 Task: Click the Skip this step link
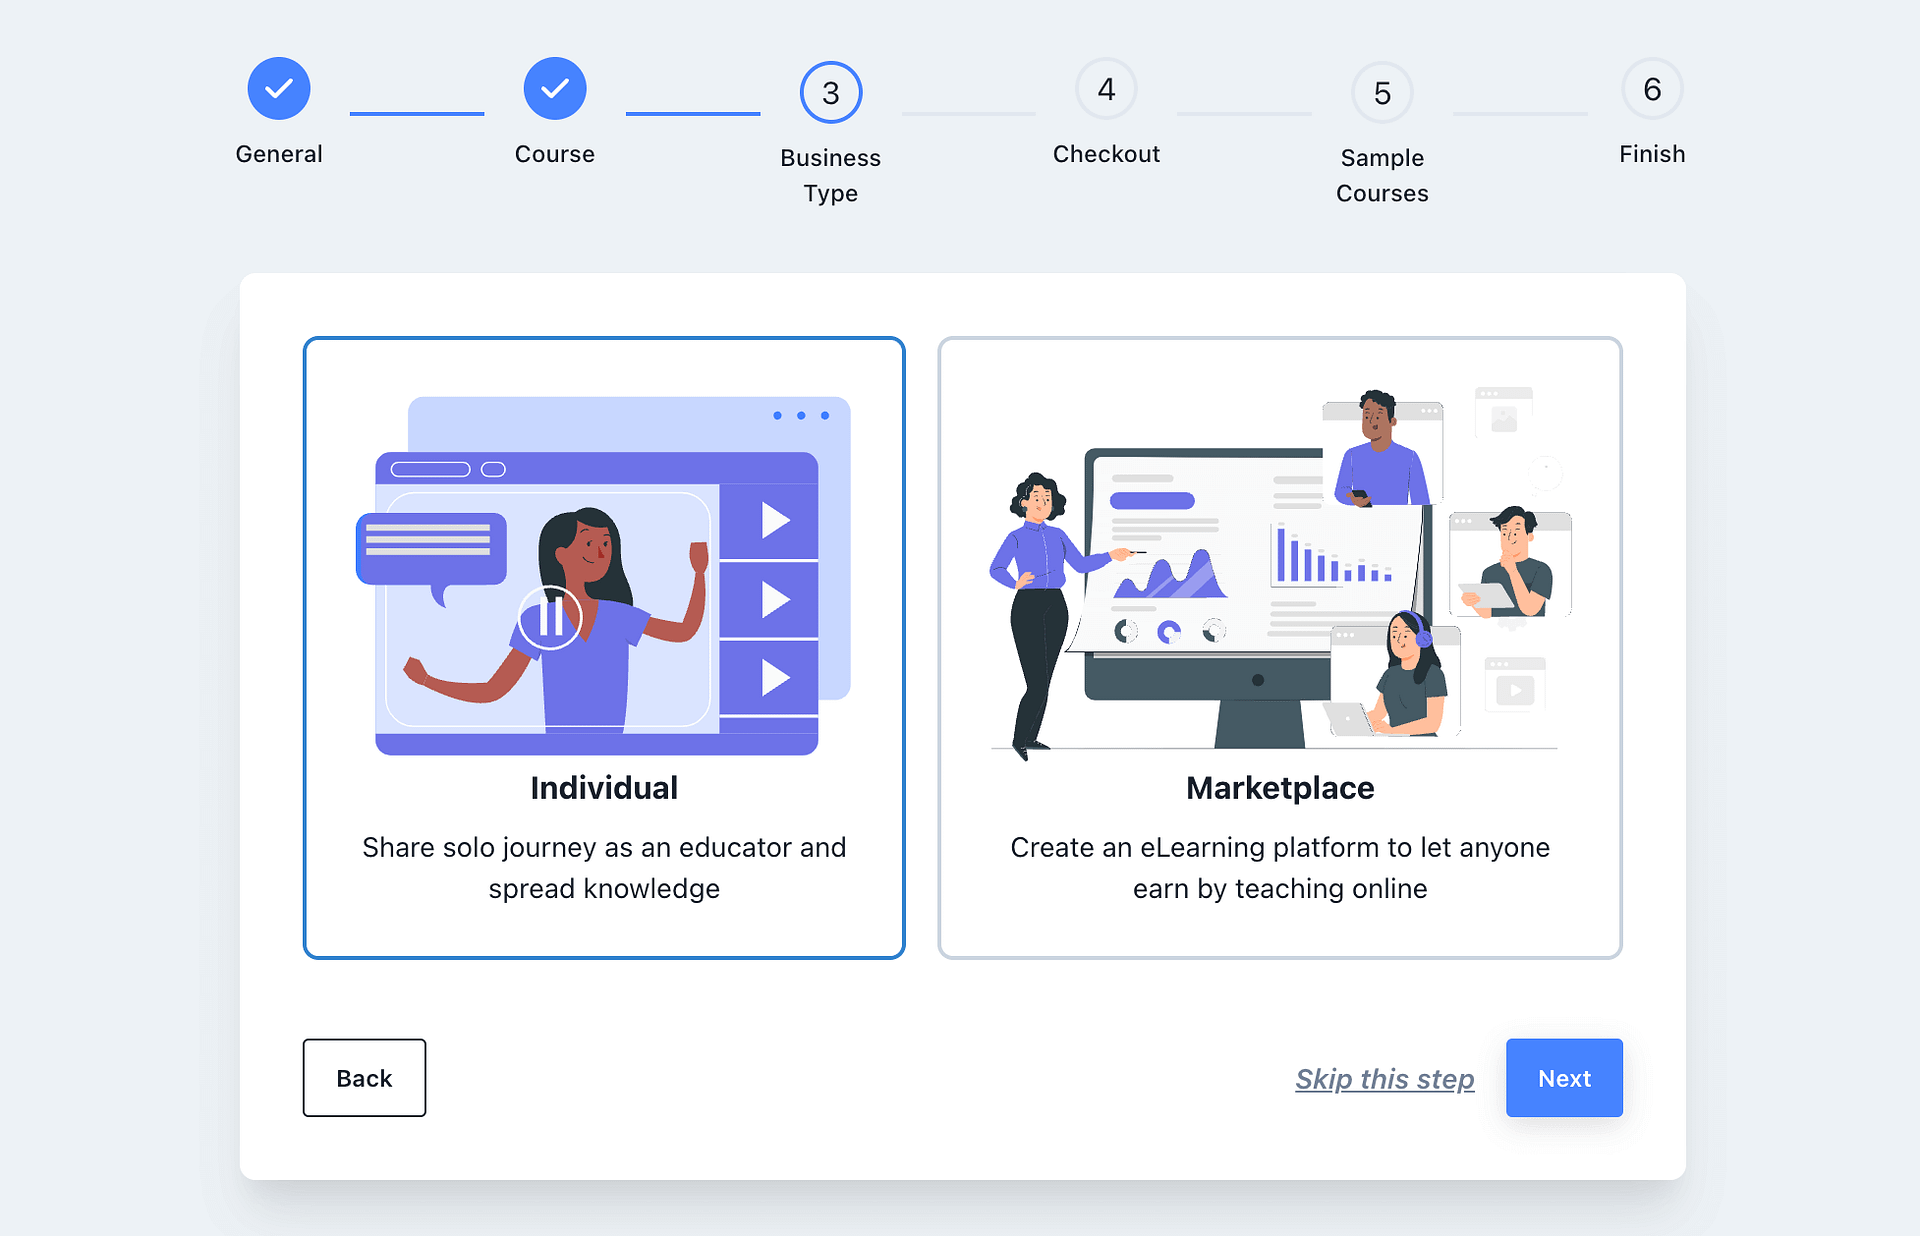click(x=1384, y=1079)
